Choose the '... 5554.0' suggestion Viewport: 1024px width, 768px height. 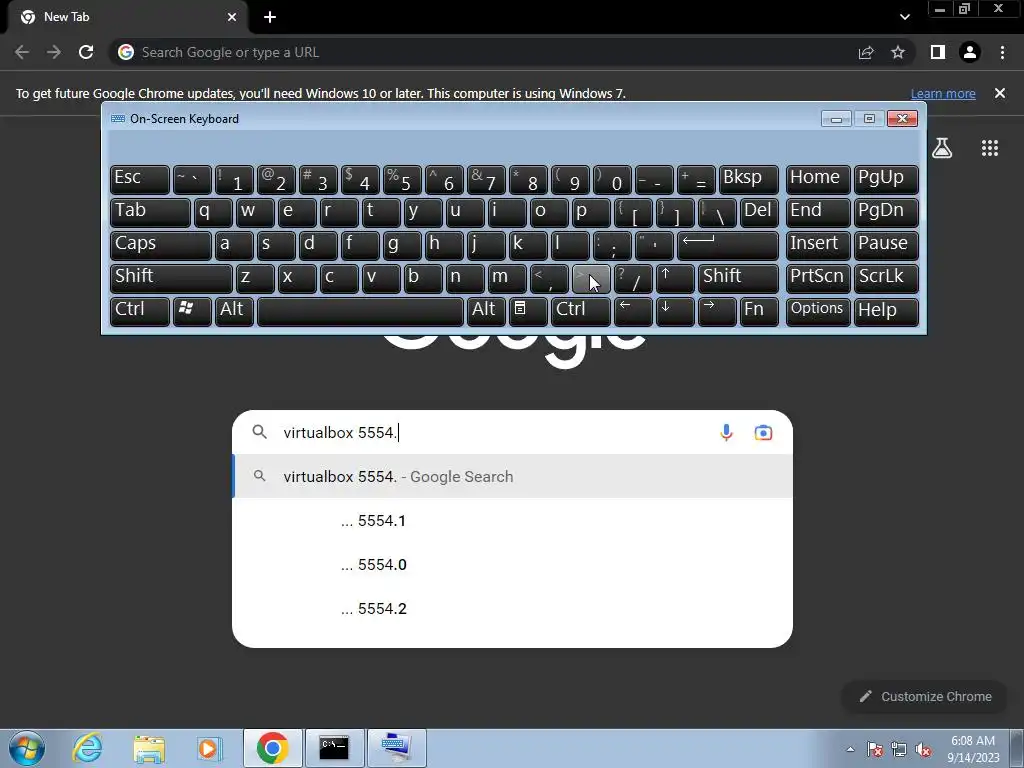click(x=513, y=564)
